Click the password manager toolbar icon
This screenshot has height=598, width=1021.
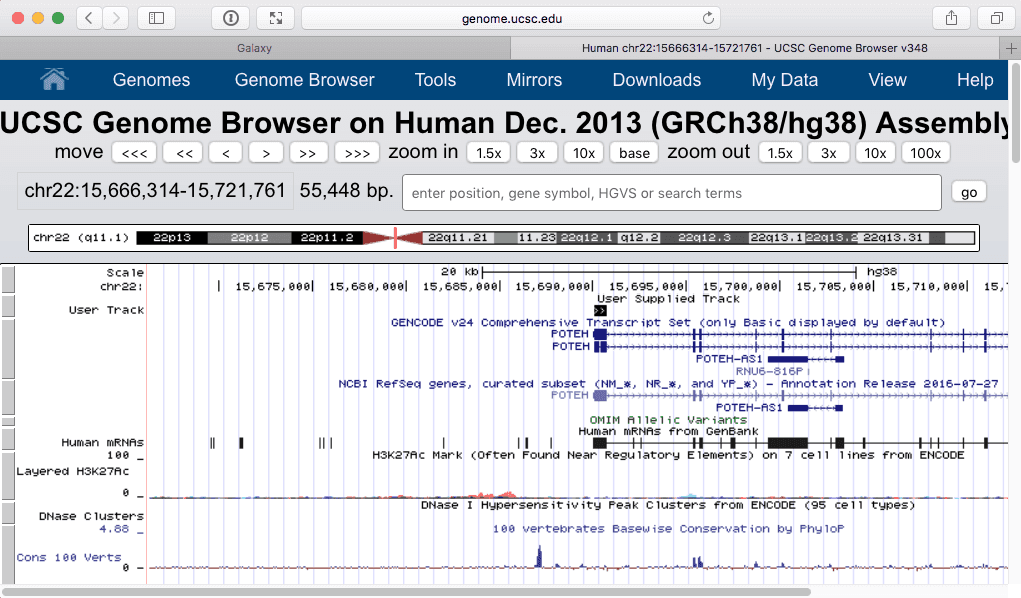[x=231, y=18]
